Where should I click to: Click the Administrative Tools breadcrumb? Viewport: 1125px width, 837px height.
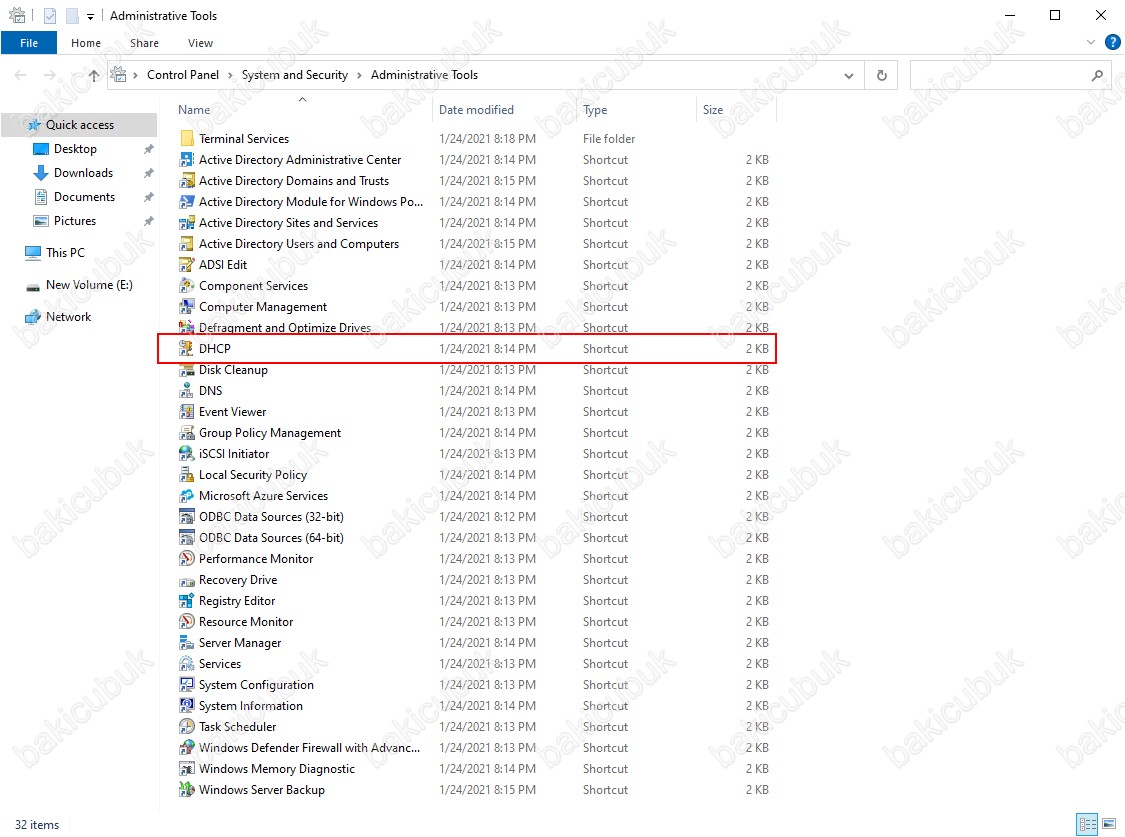(x=424, y=75)
